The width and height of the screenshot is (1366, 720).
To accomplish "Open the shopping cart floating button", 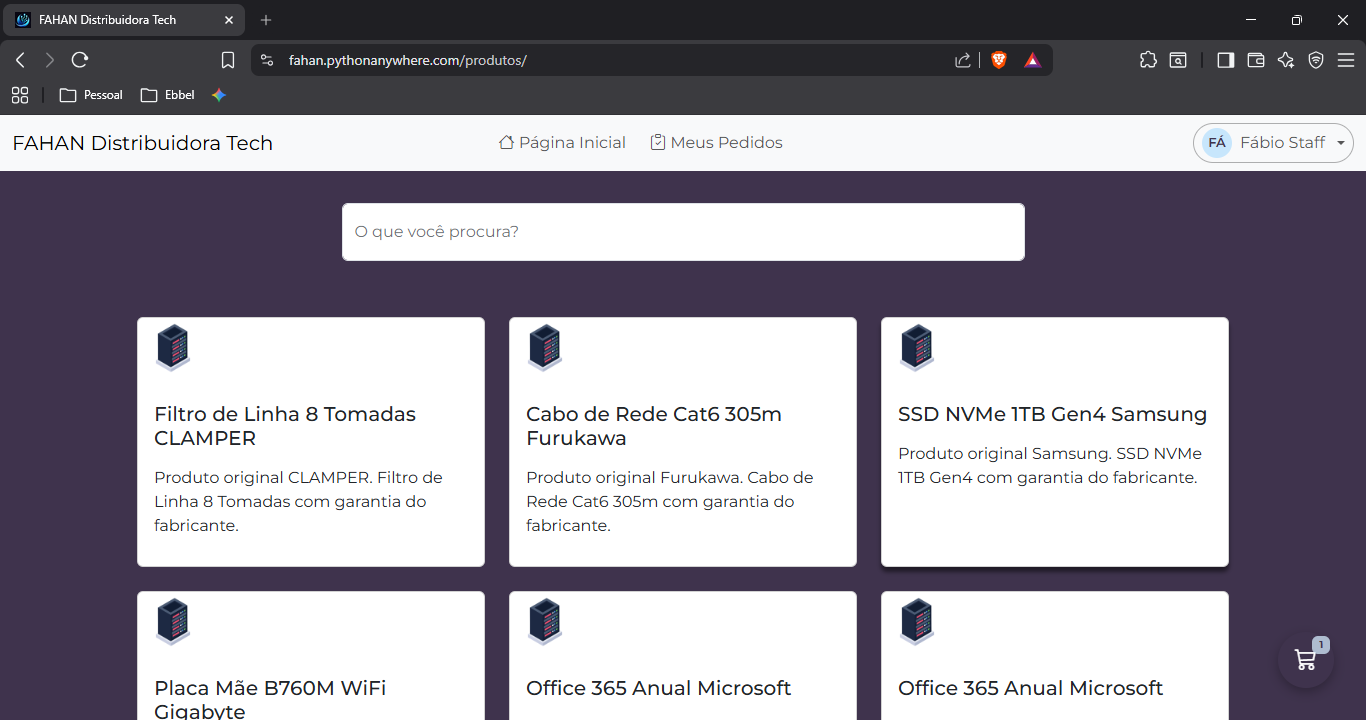I will (x=1305, y=660).
